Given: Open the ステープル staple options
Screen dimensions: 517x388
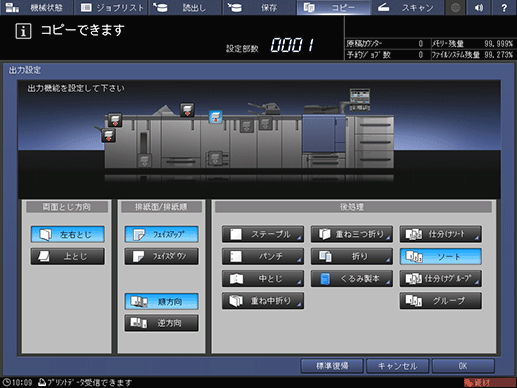Looking at the screenshot, I should click(263, 234).
